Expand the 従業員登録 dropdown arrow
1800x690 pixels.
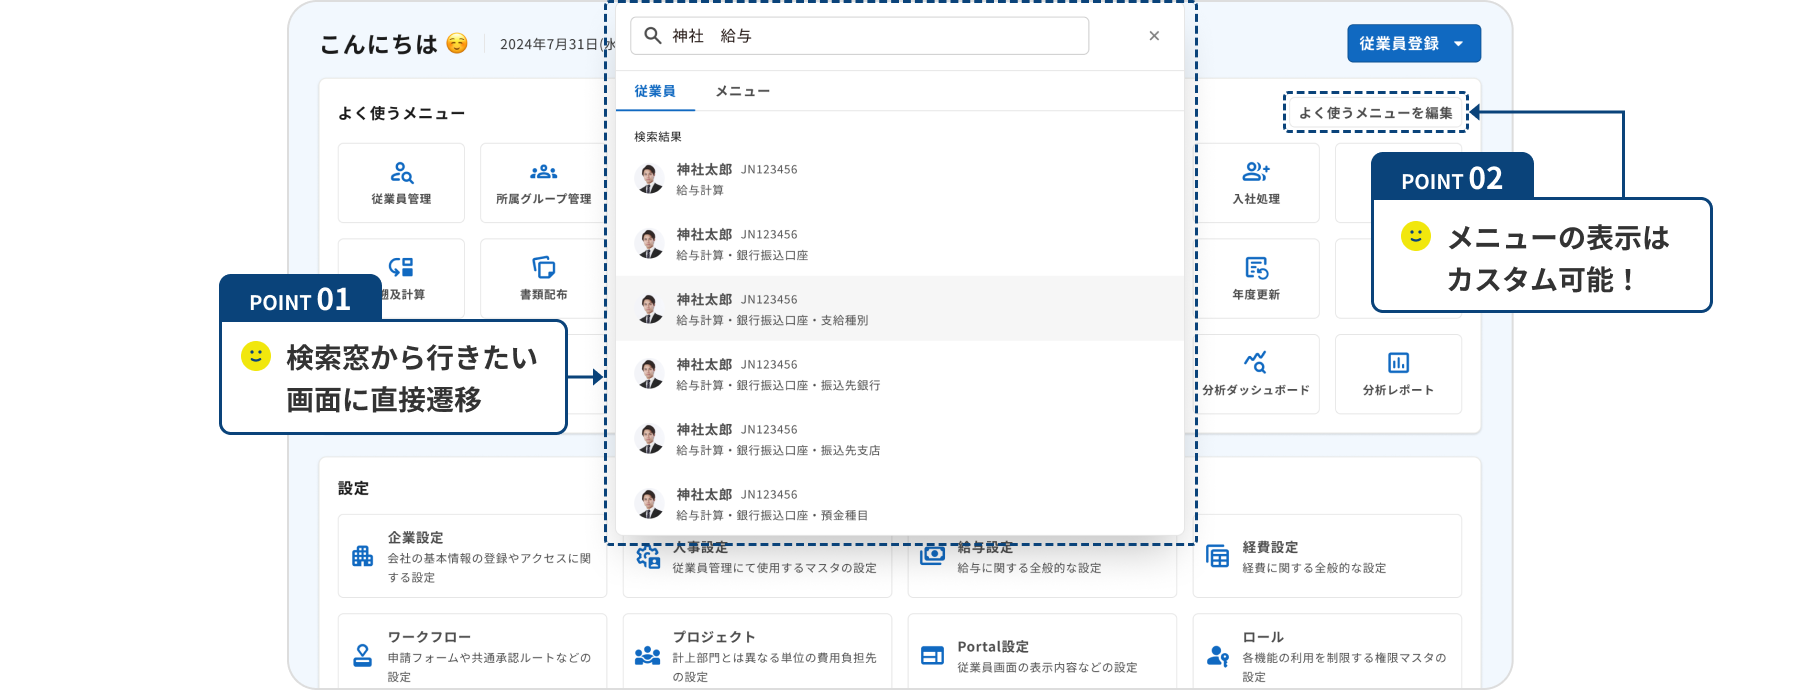tap(1459, 44)
